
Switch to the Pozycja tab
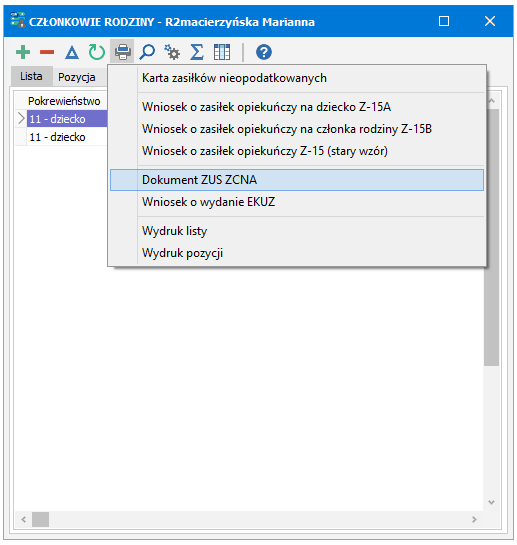click(x=77, y=77)
